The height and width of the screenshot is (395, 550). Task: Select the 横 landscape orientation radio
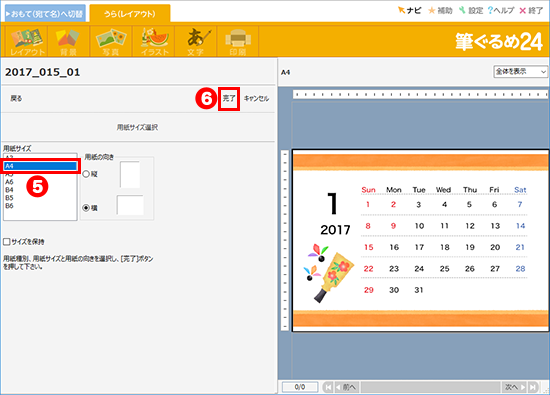(86, 208)
